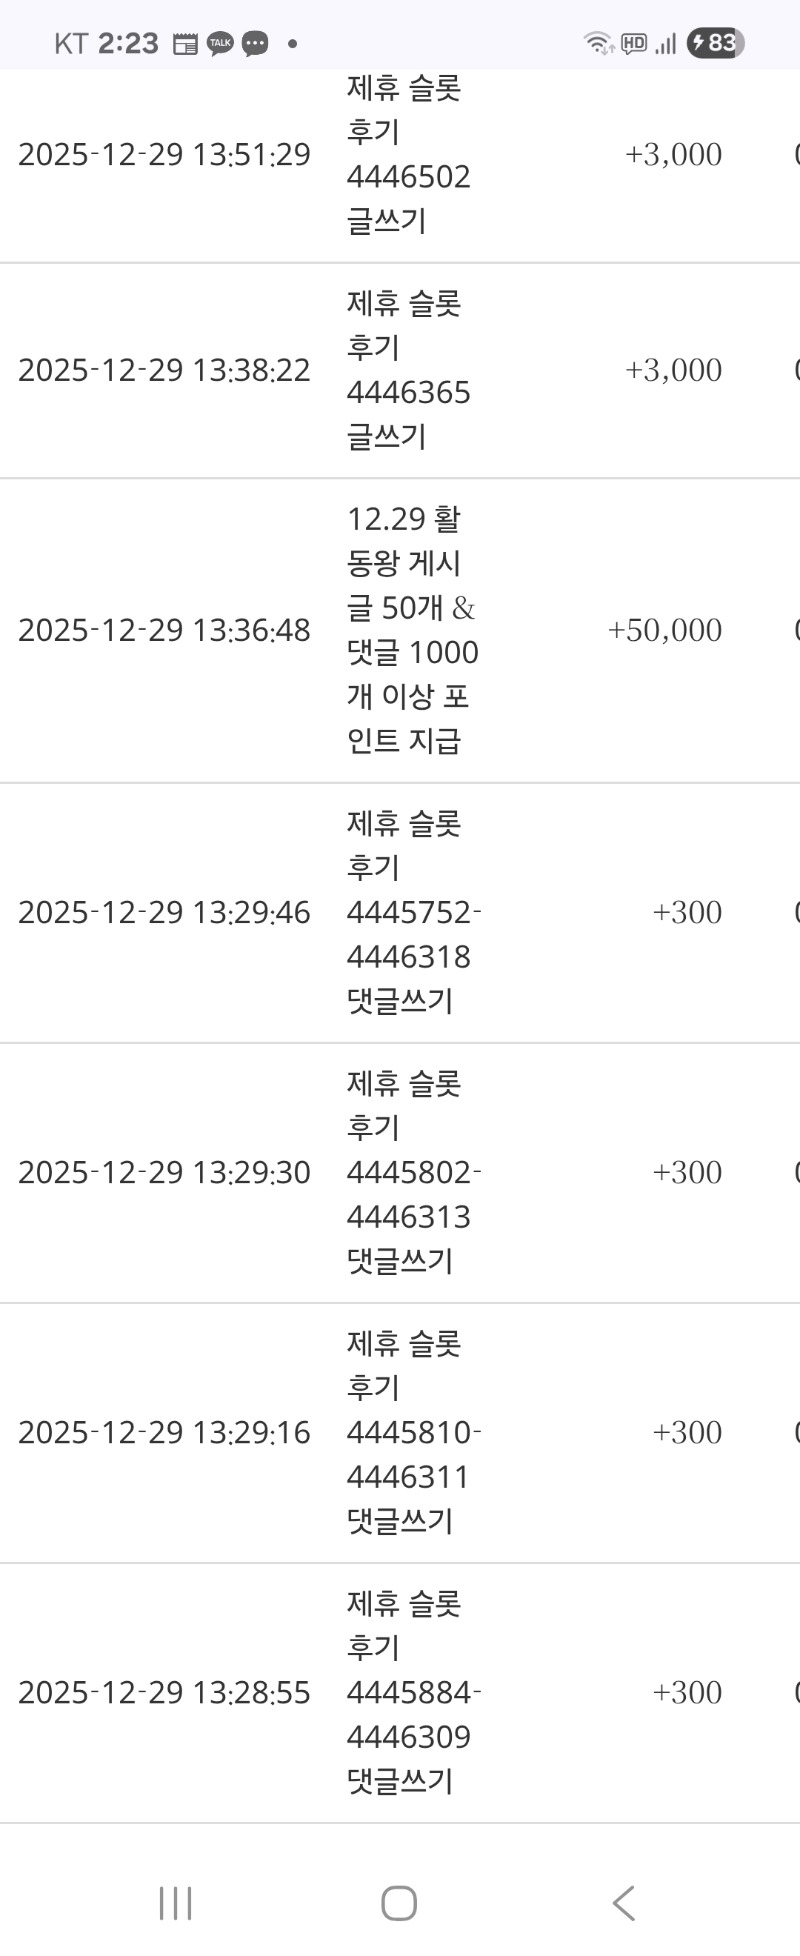Tap the signal strength bars icon
The height and width of the screenshot is (1956, 800).
[x=666, y=43]
